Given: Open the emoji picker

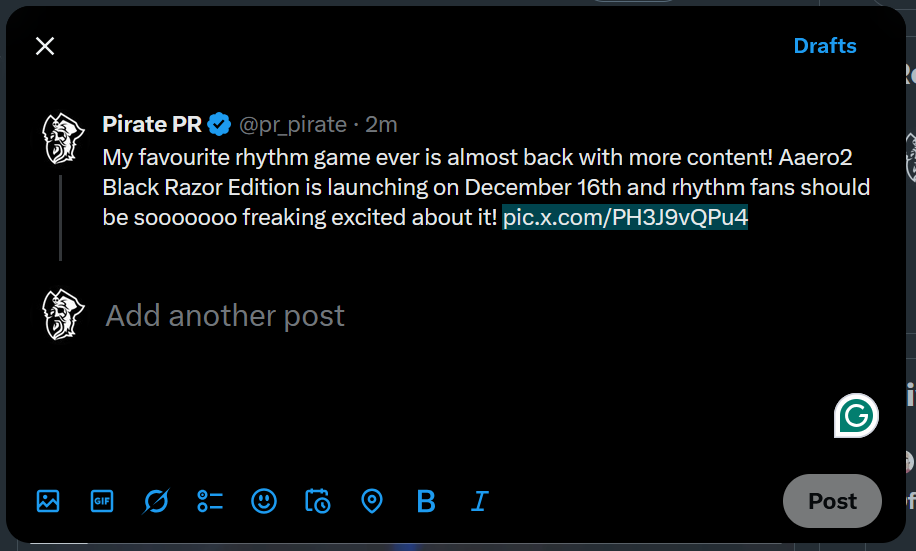Looking at the screenshot, I should coord(264,501).
